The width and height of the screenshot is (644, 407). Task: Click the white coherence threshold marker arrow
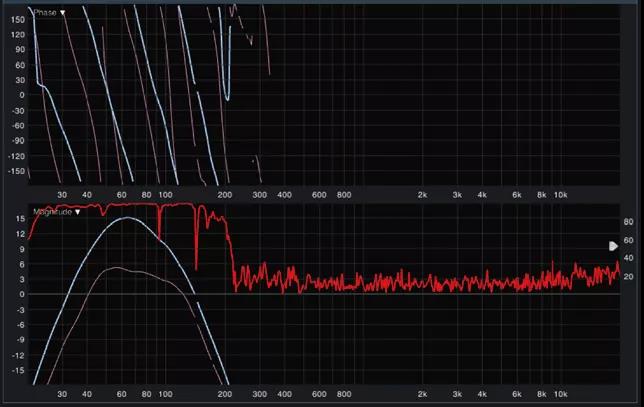pyautogui.click(x=613, y=246)
